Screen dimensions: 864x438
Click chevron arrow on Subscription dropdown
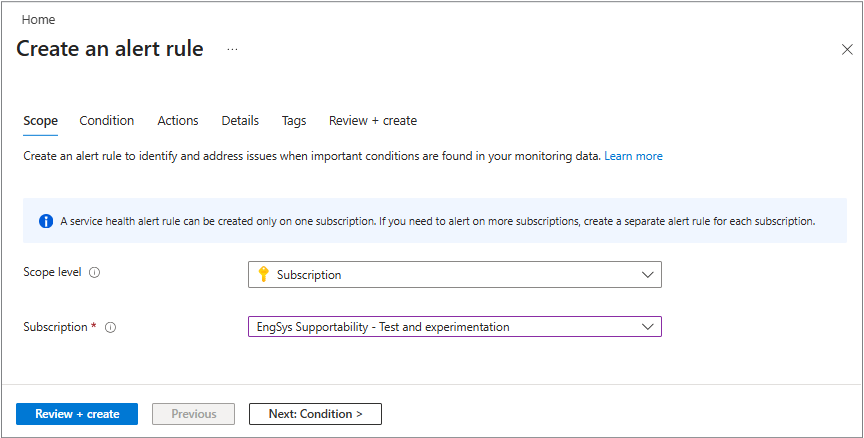pos(647,327)
